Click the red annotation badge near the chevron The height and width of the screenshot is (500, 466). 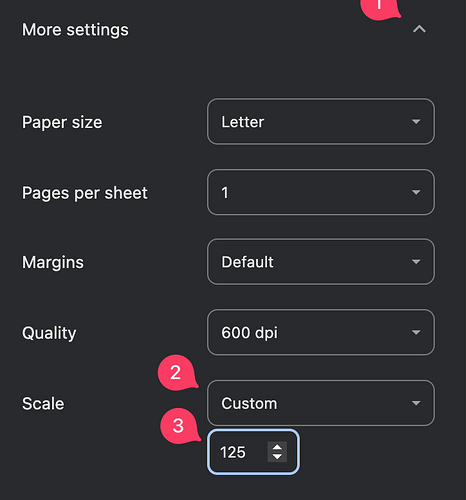pyautogui.click(x=380, y=8)
